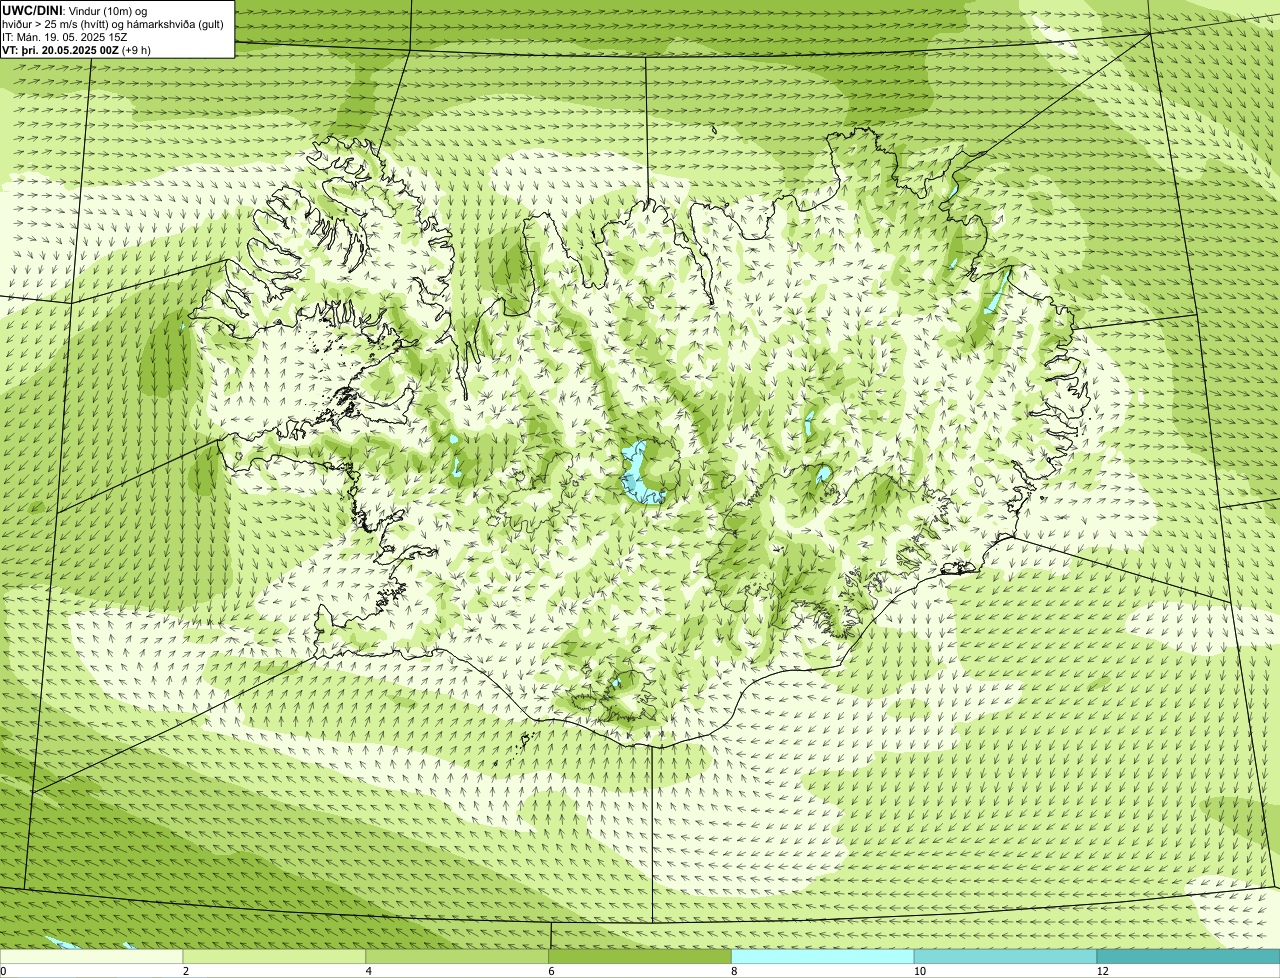
Task: Click the 4–6 m/s green legend swatch
Action: click(x=458, y=956)
